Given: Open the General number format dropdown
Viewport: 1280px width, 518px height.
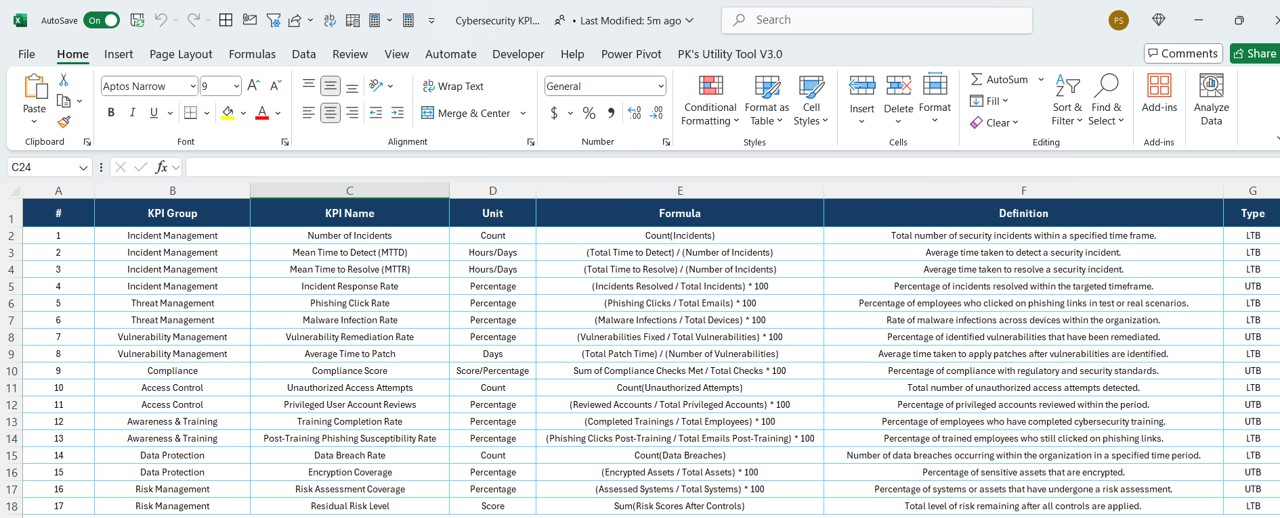Looking at the screenshot, I should pos(660,86).
